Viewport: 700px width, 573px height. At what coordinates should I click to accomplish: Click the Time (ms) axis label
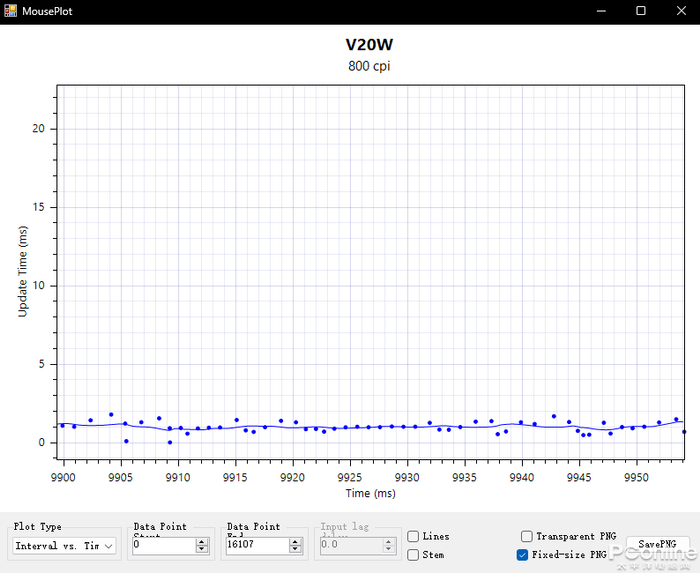point(371,493)
